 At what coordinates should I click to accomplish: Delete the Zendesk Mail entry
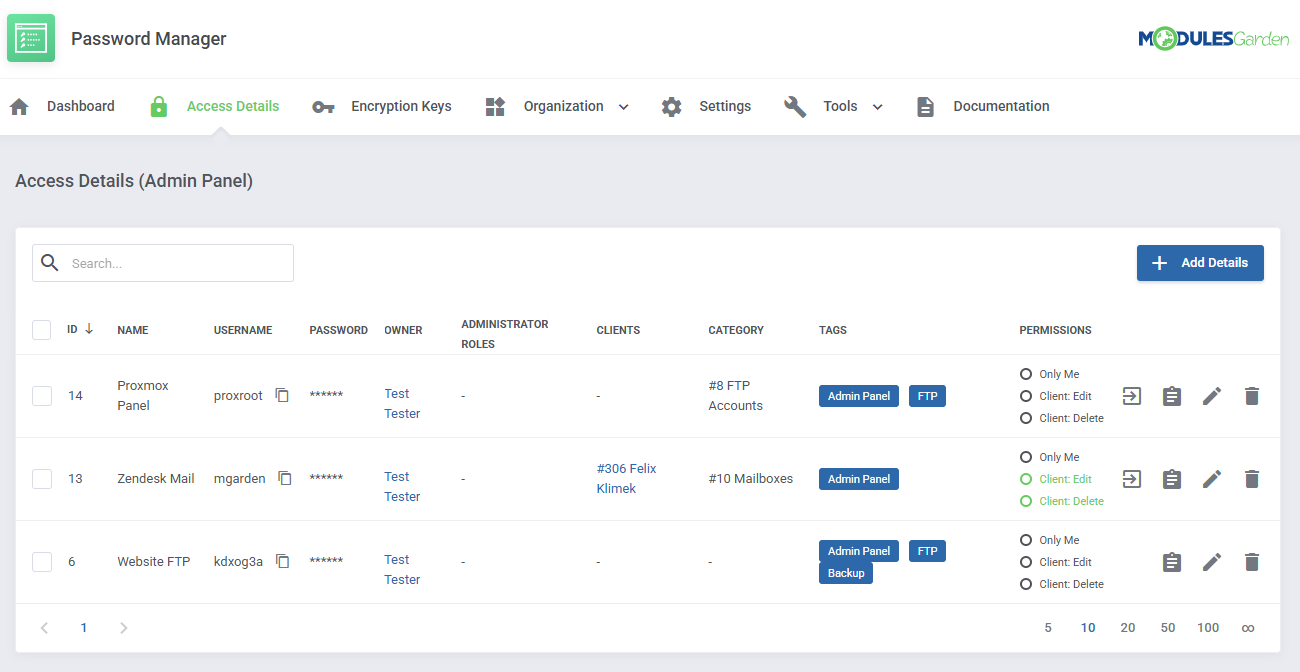[1251, 479]
